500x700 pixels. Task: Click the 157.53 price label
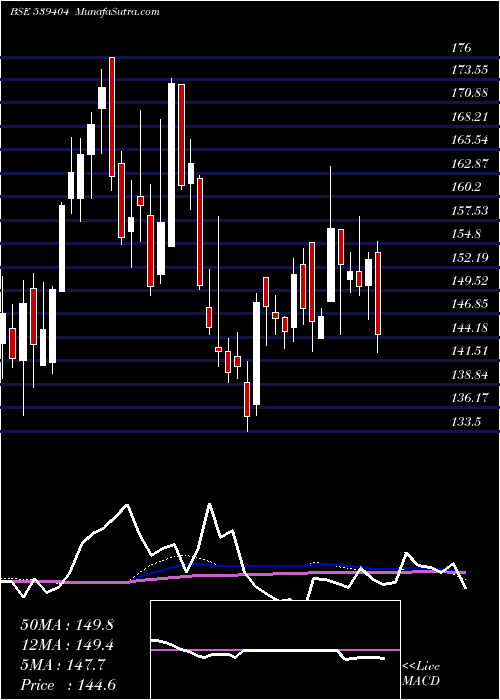click(469, 211)
